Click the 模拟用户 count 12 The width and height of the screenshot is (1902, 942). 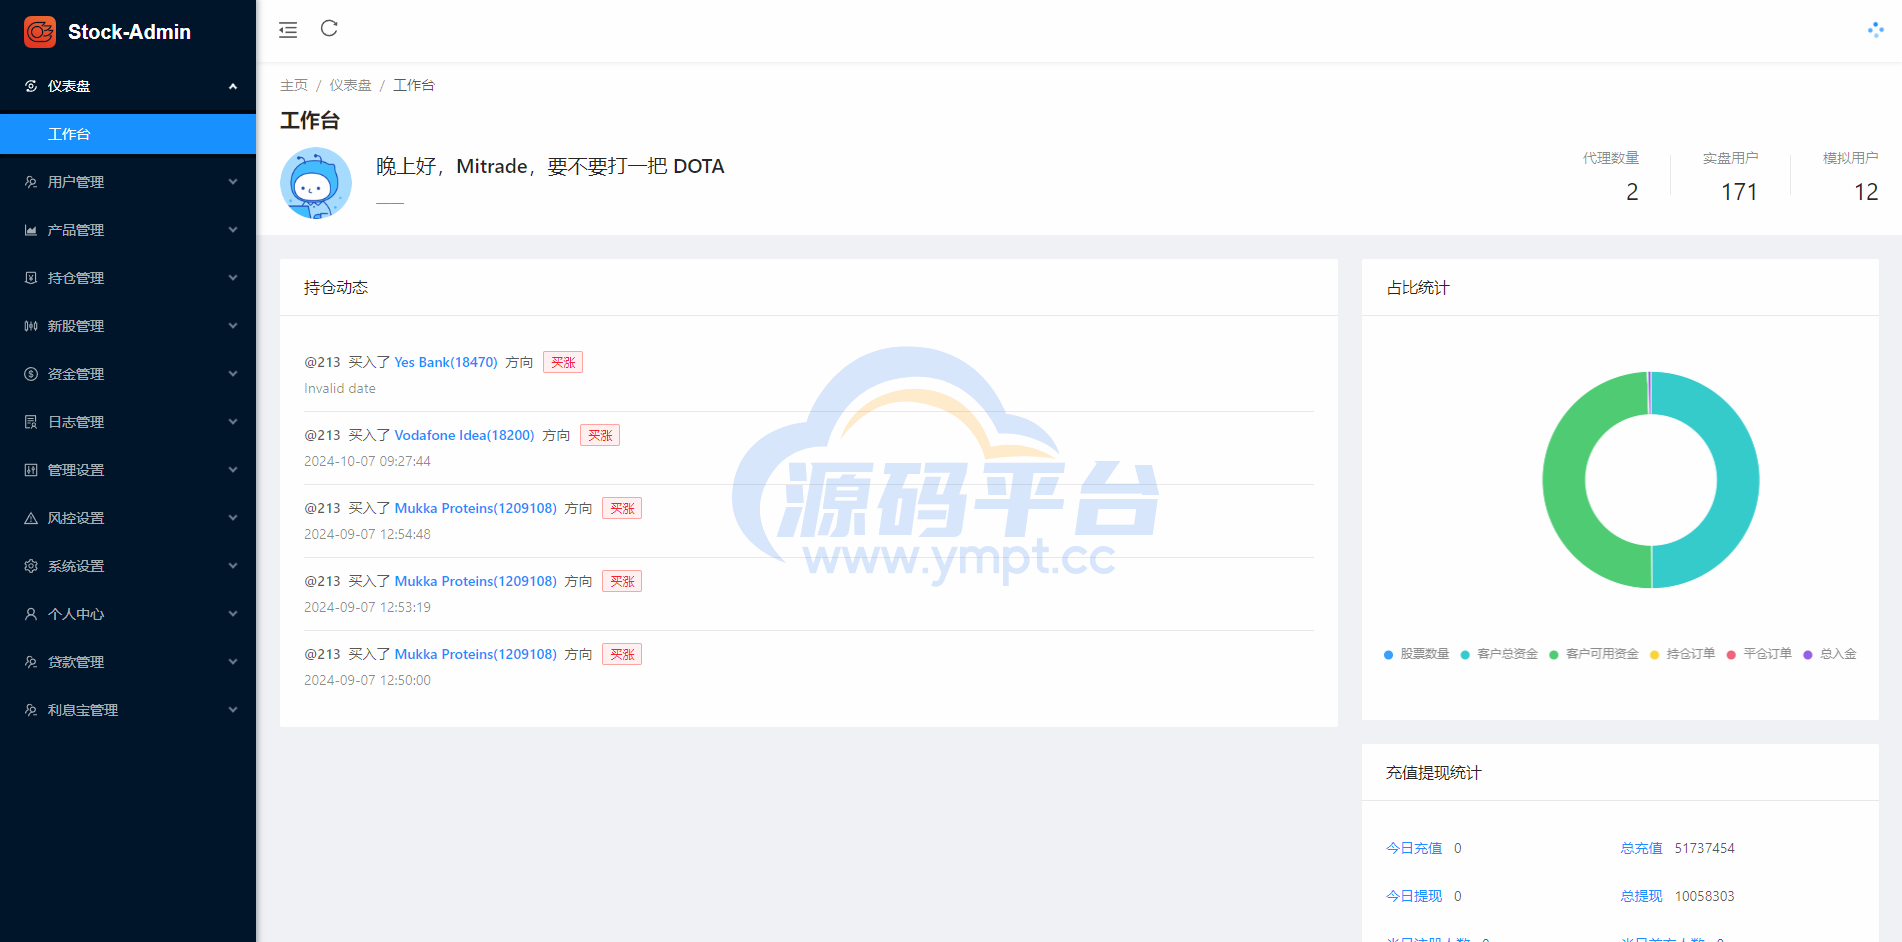(1866, 192)
